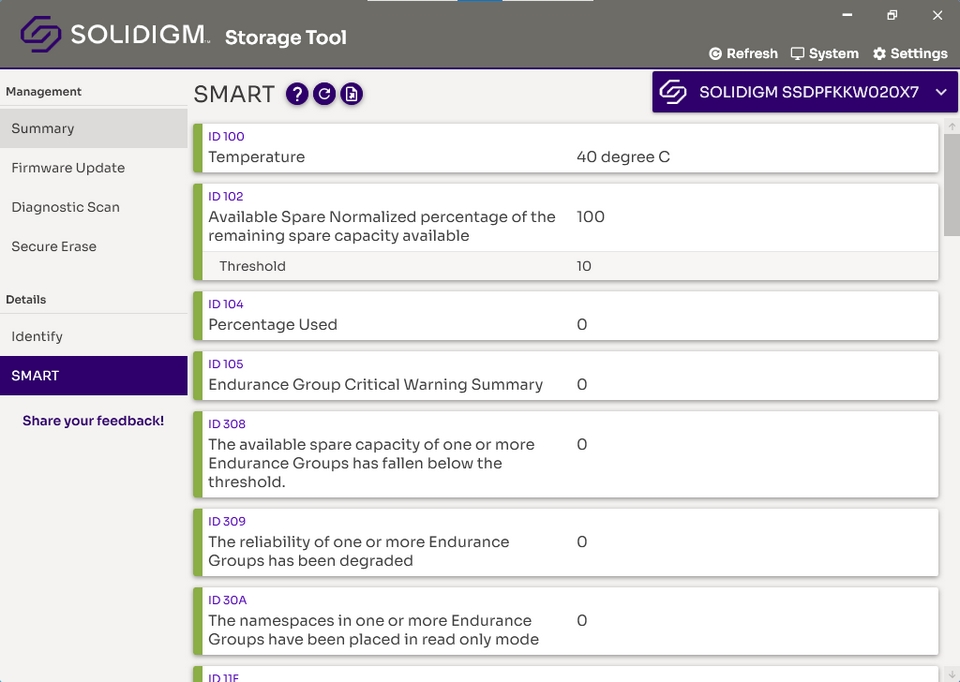The width and height of the screenshot is (960, 682).
Task: Click the scrollbar thumb of SMART list
Action: (952, 185)
